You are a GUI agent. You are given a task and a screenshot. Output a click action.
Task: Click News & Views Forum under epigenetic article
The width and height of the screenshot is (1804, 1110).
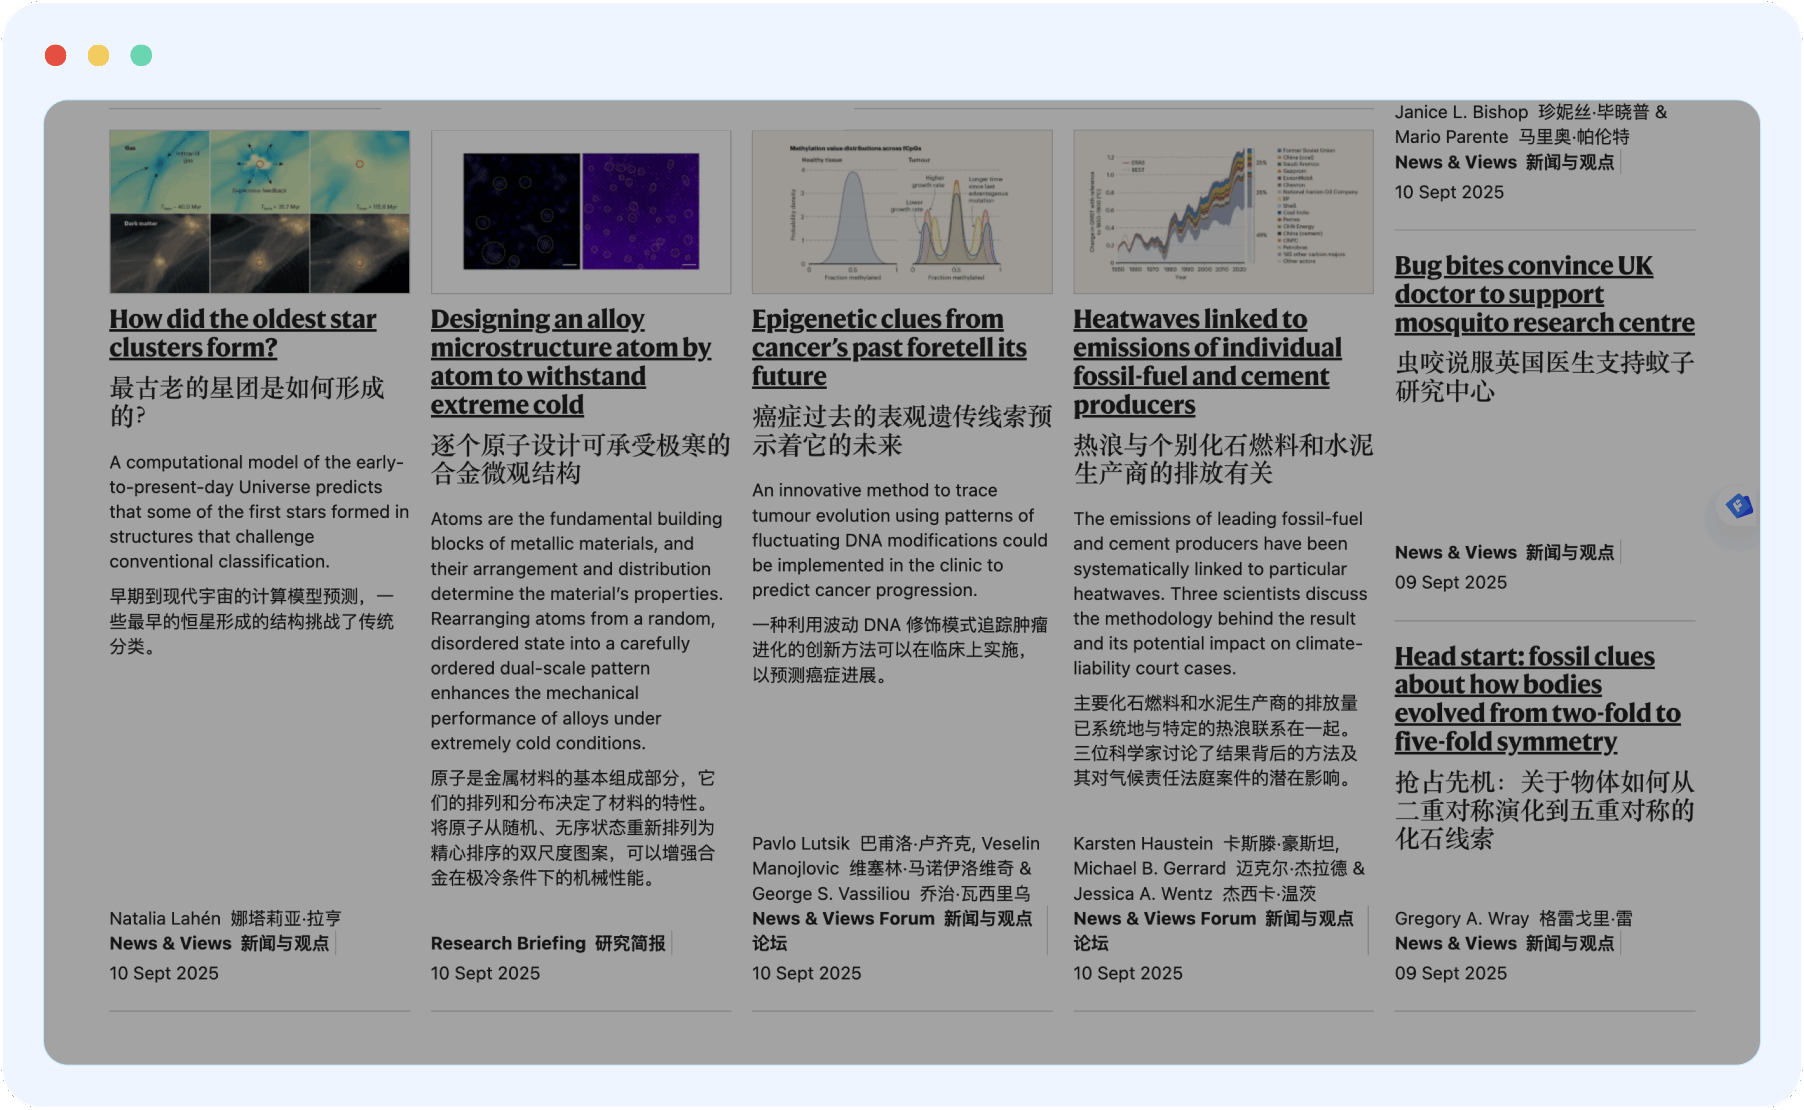point(843,919)
